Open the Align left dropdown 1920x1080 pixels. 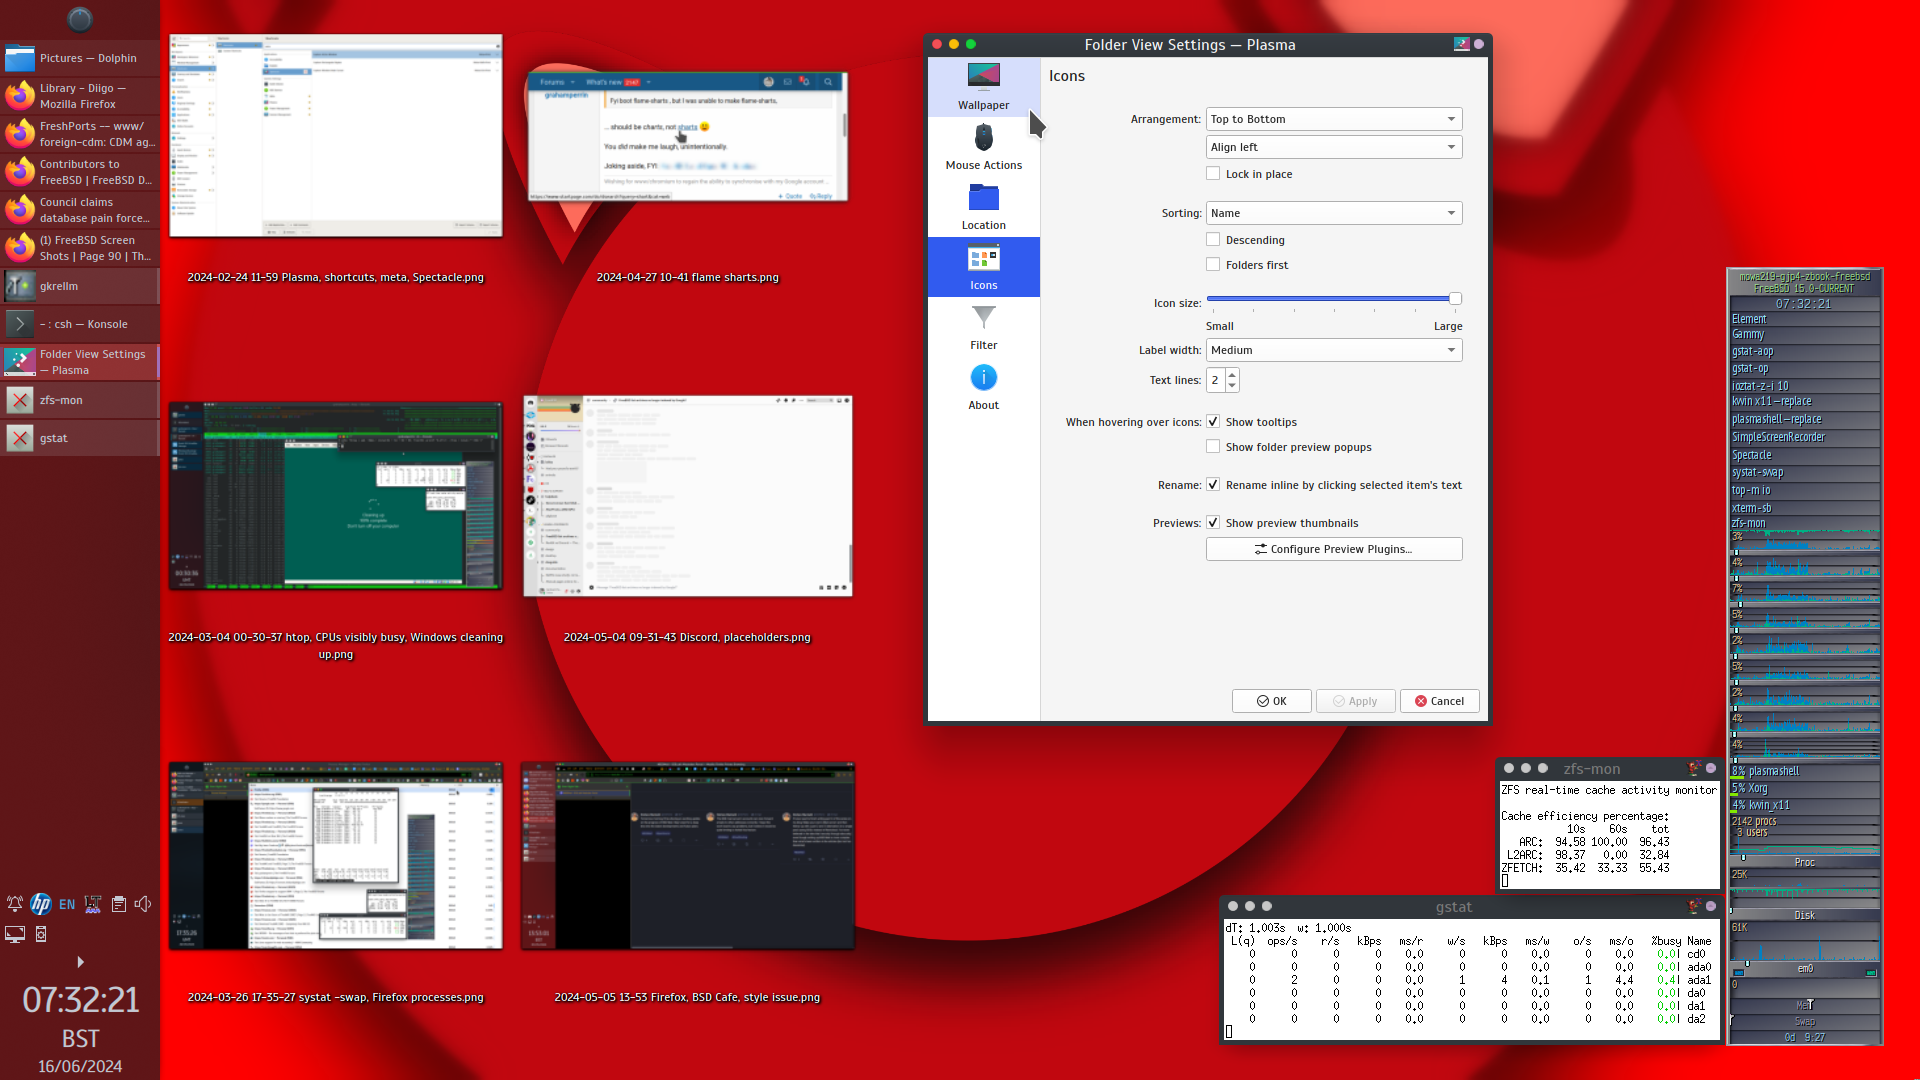pyautogui.click(x=1334, y=147)
